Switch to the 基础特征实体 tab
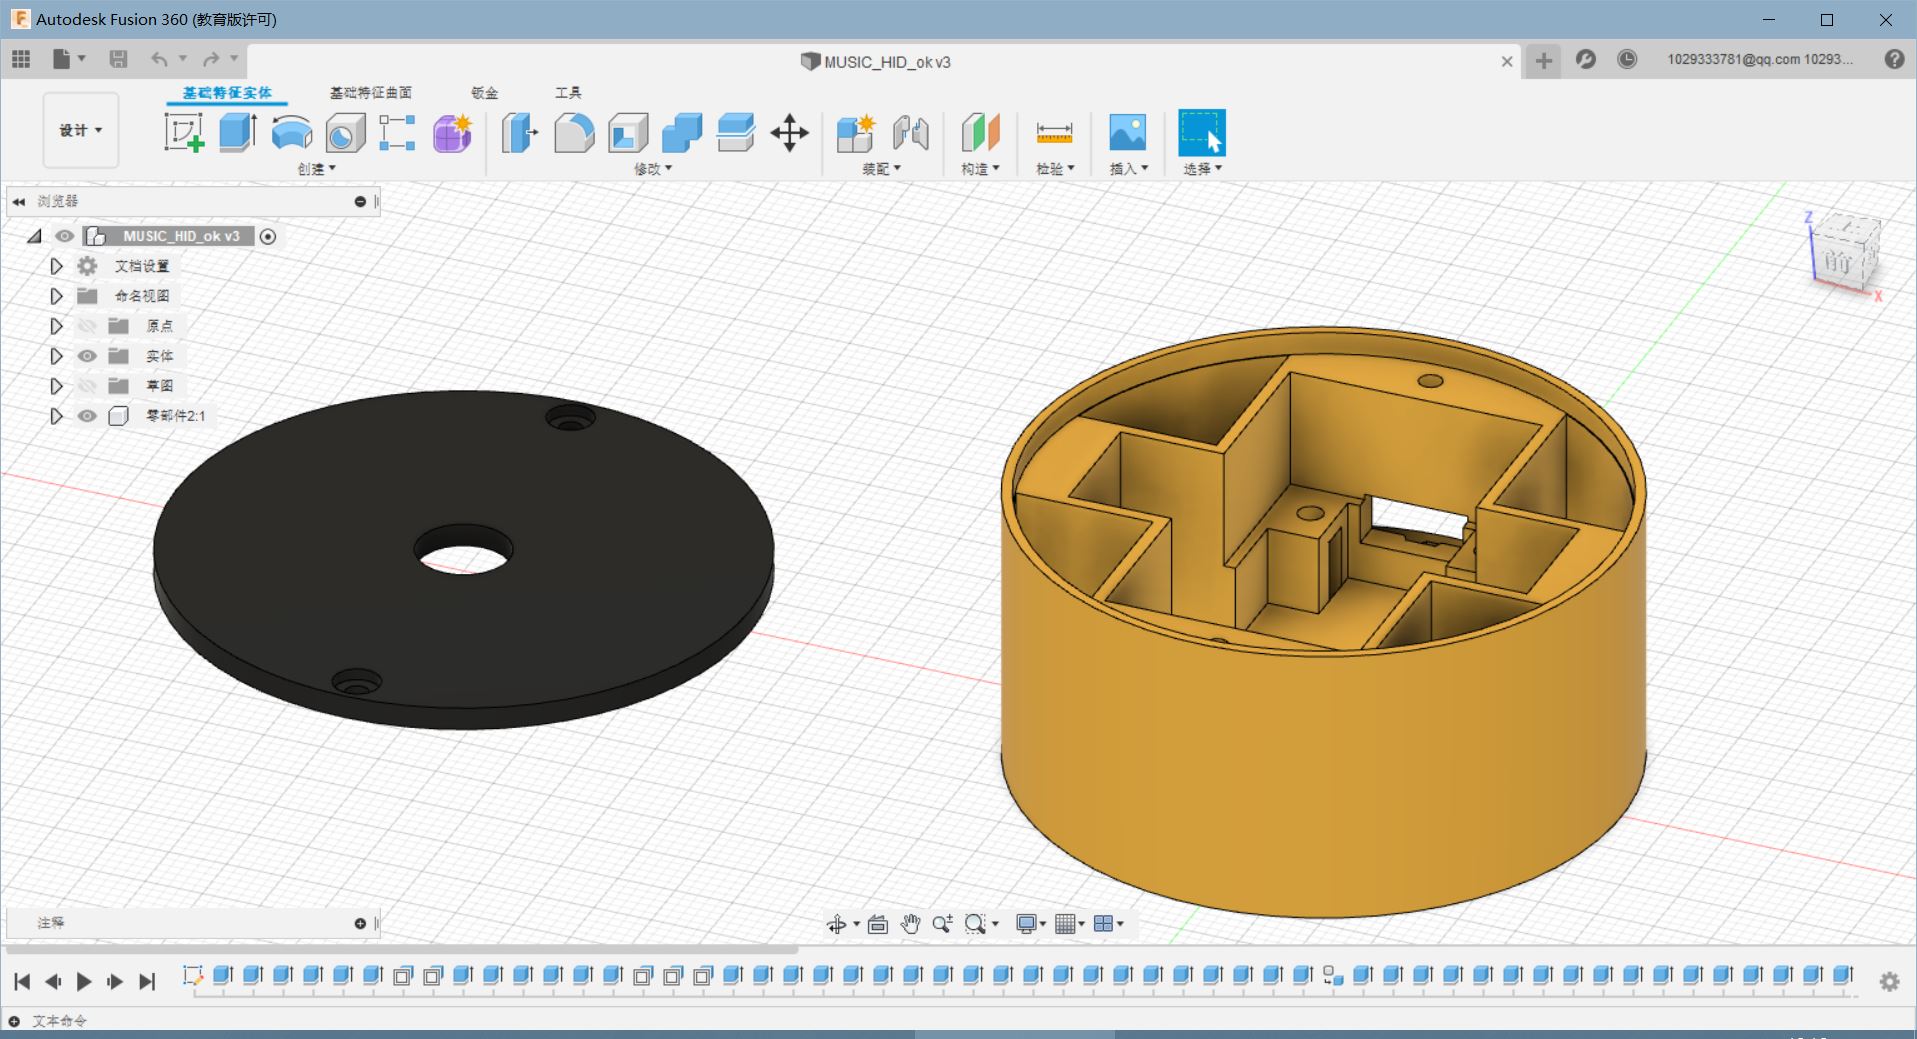 [227, 93]
